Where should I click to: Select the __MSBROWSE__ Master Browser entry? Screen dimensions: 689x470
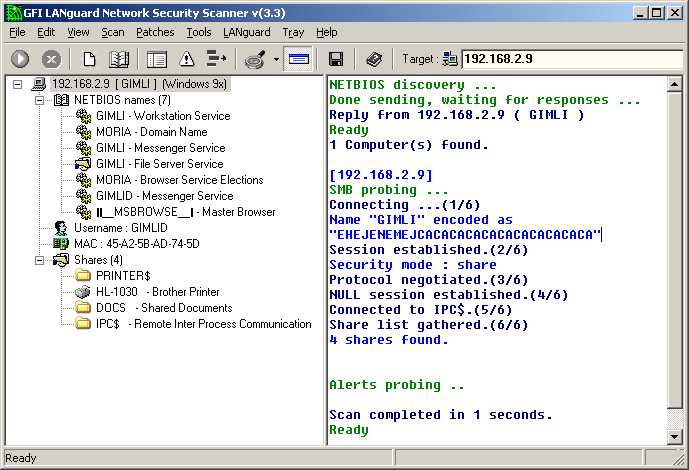(185, 212)
